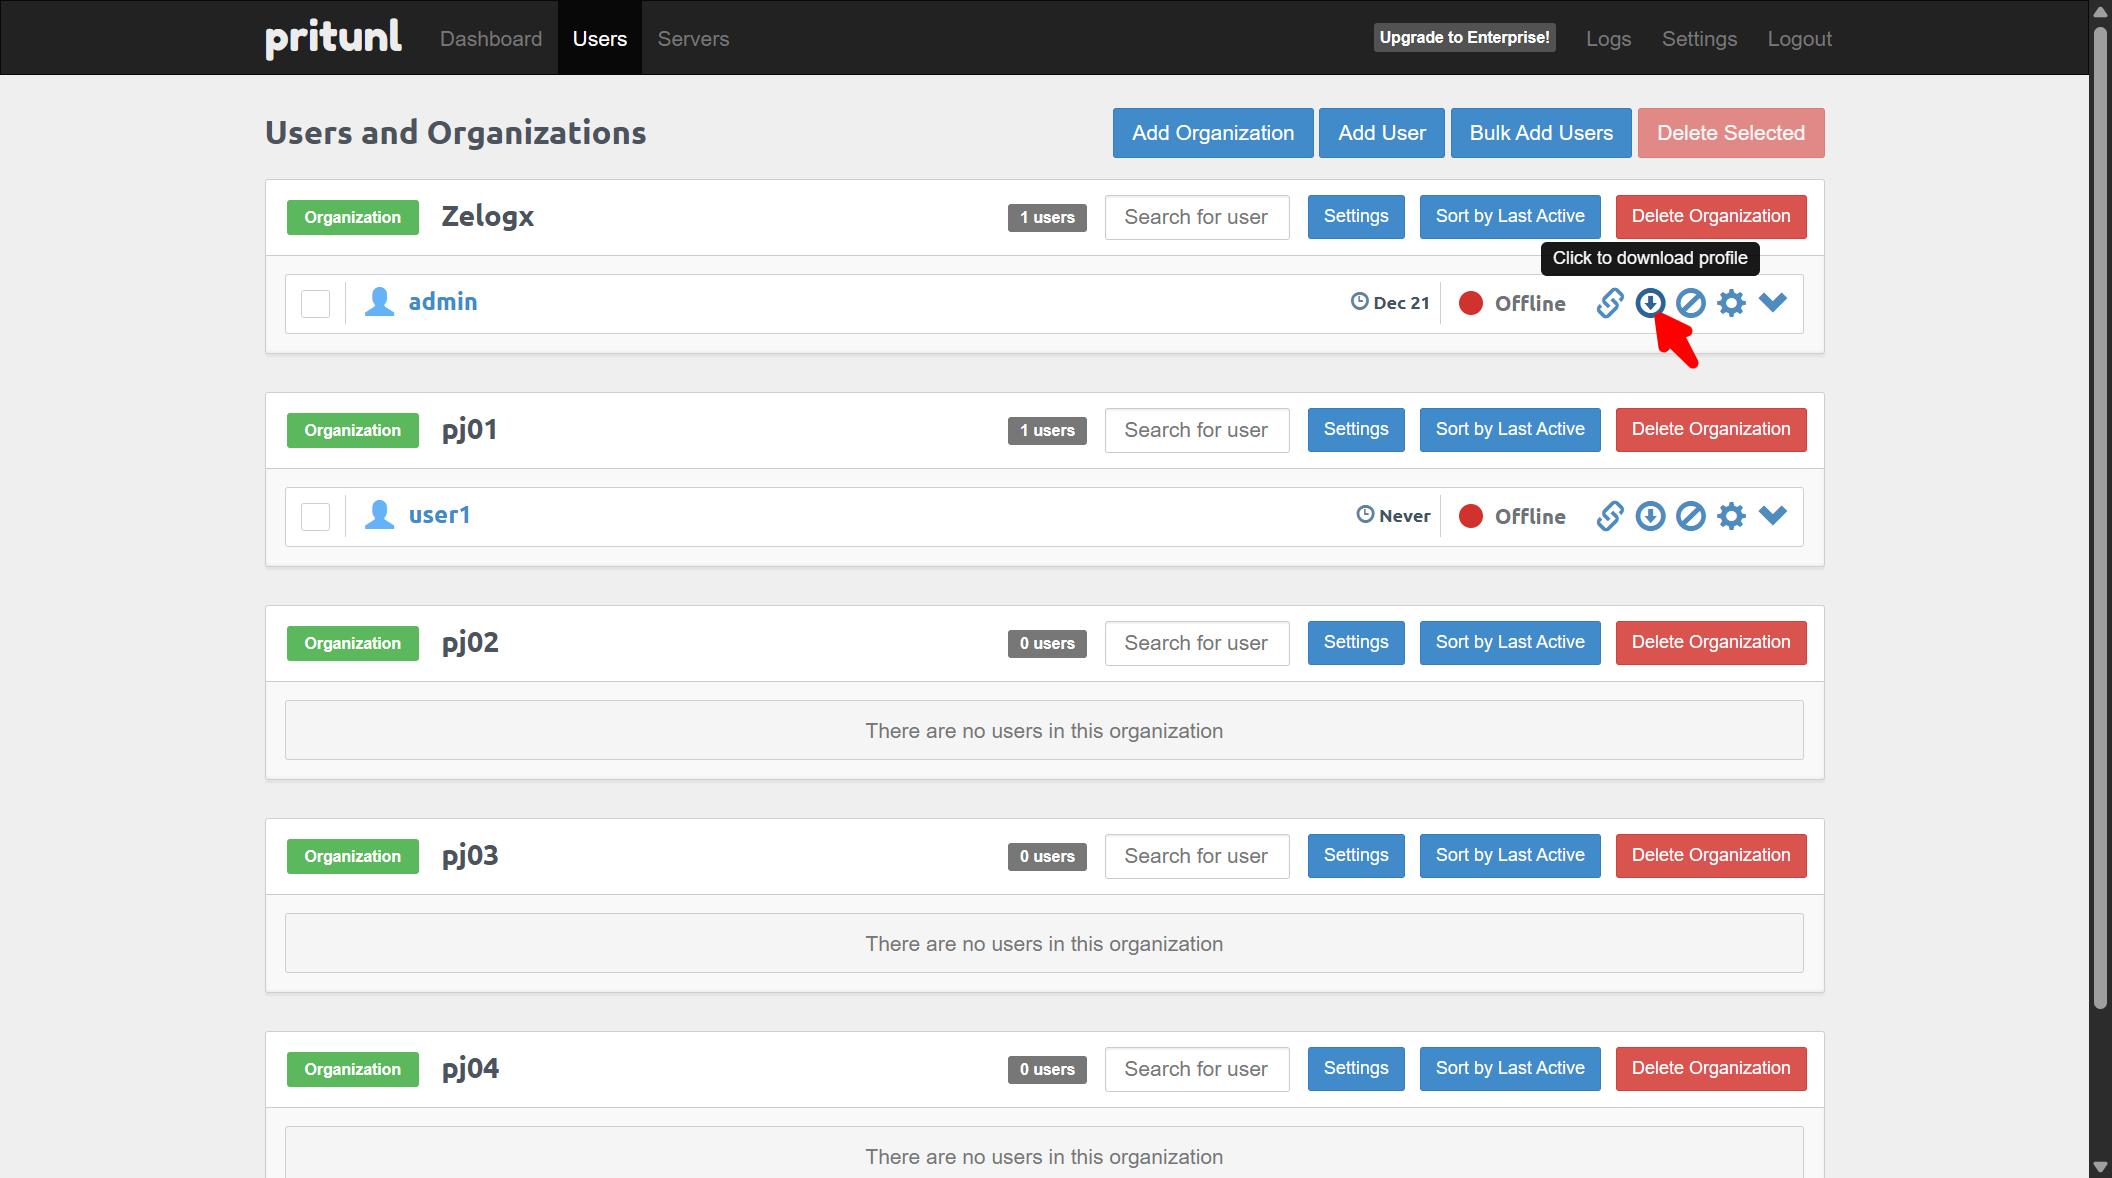Disable the admin user via the circle-slash icon
2112x1178 pixels.
click(1691, 303)
